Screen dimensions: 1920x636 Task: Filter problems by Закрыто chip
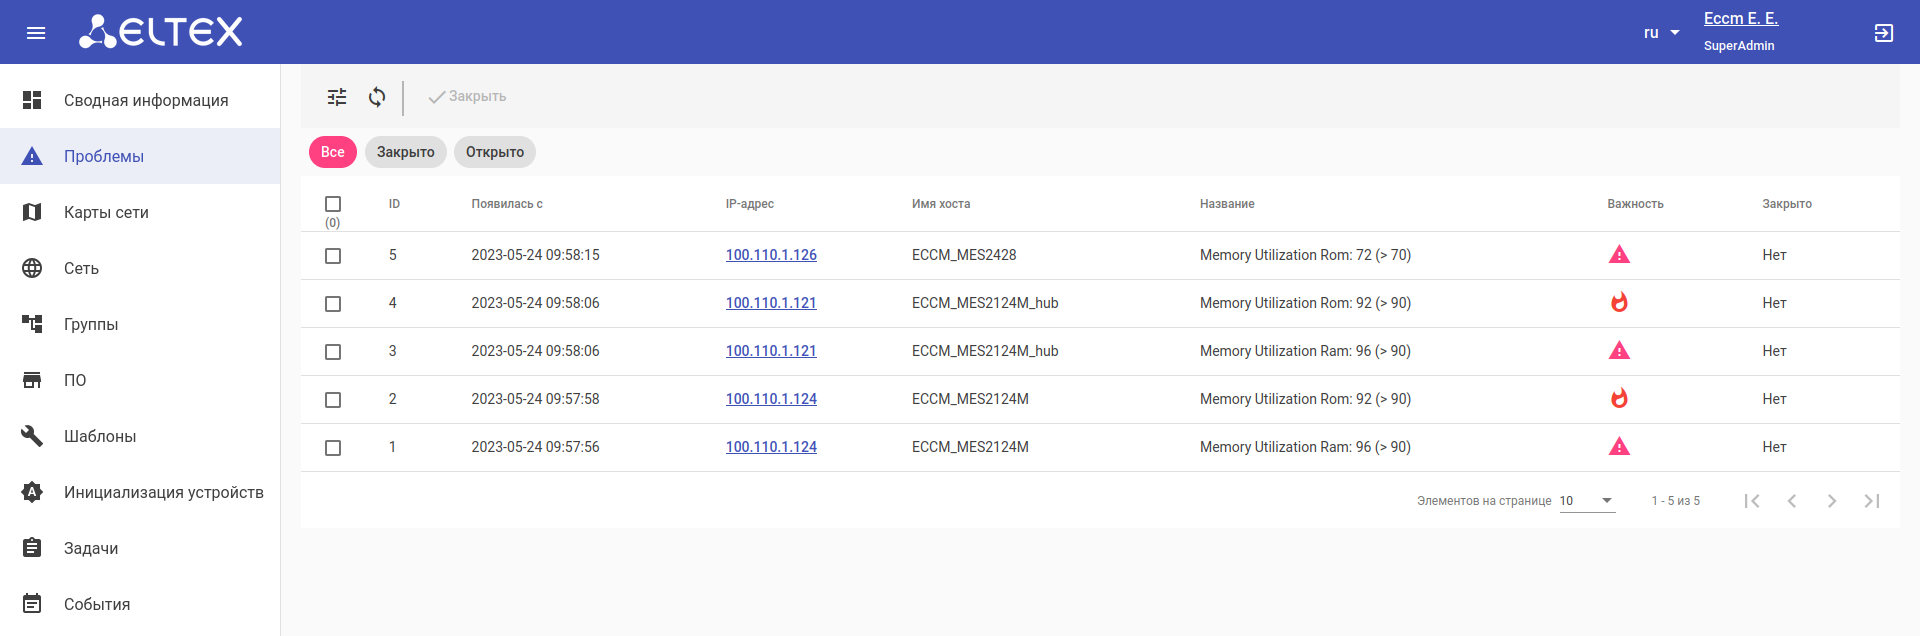tap(405, 152)
